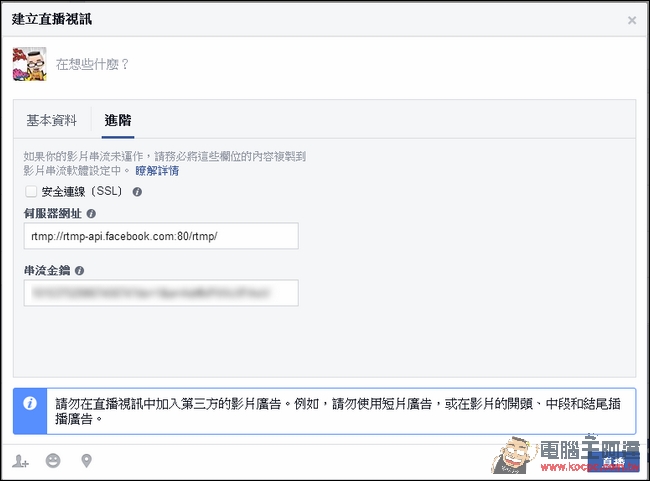Click info icon beside 伺服器網址 label
The width and height of the screenshot is (650, 481).
[x=91, y=214]
